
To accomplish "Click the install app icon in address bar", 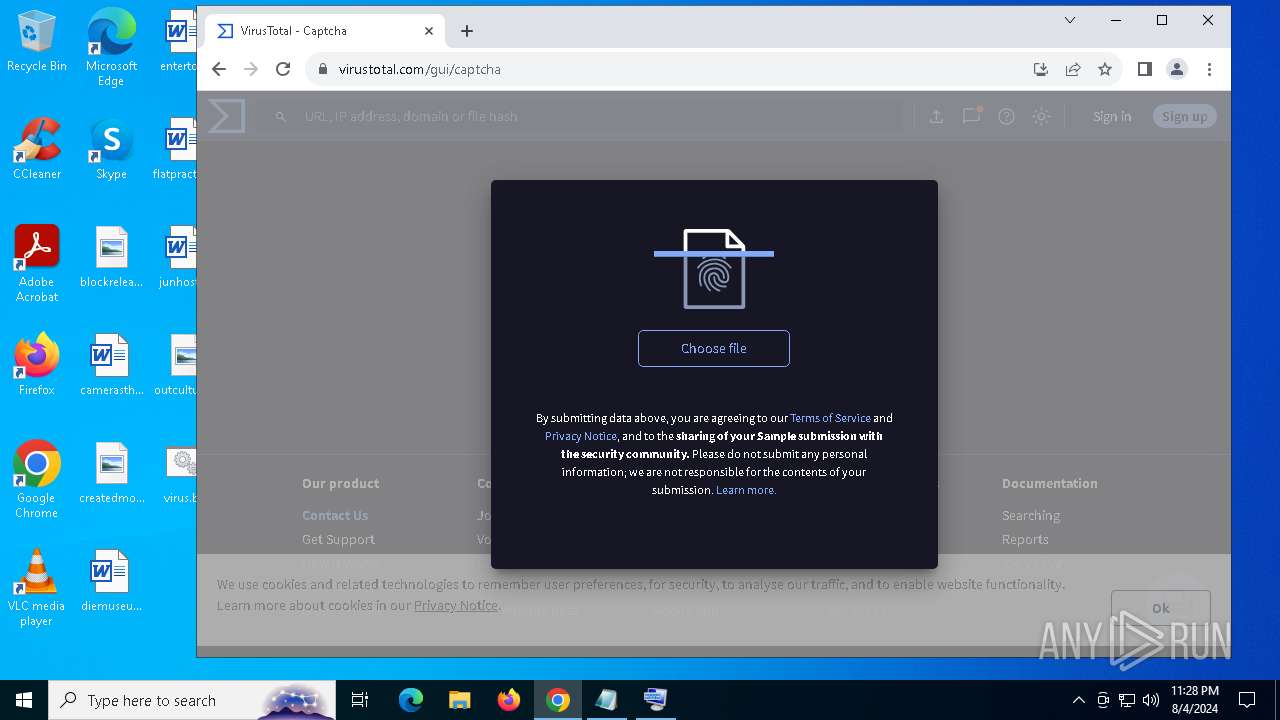I will click(x=1041, y=69).
